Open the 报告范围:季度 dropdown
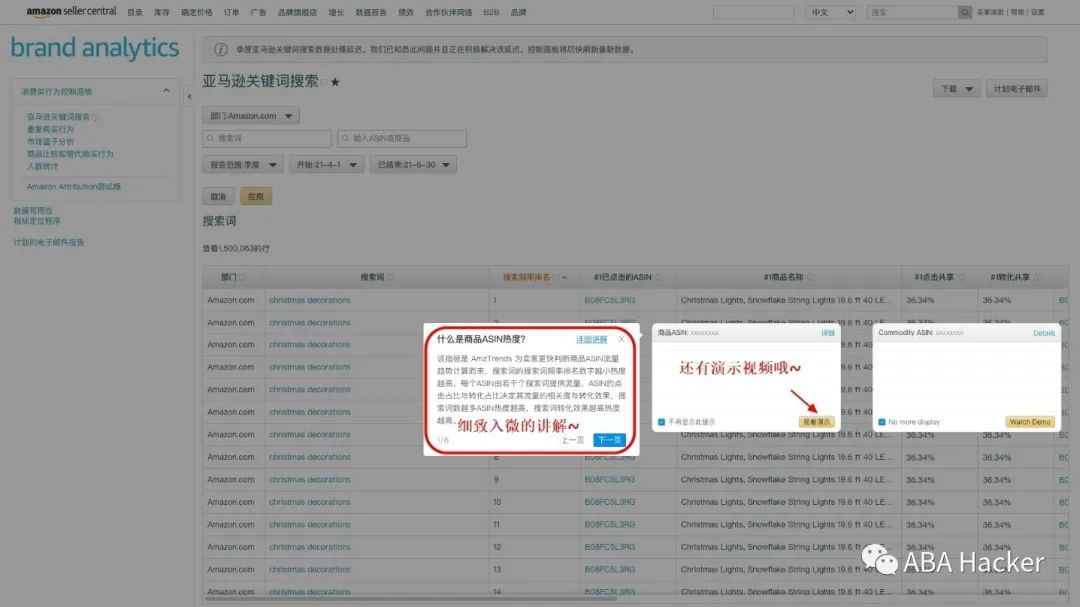 242,165
